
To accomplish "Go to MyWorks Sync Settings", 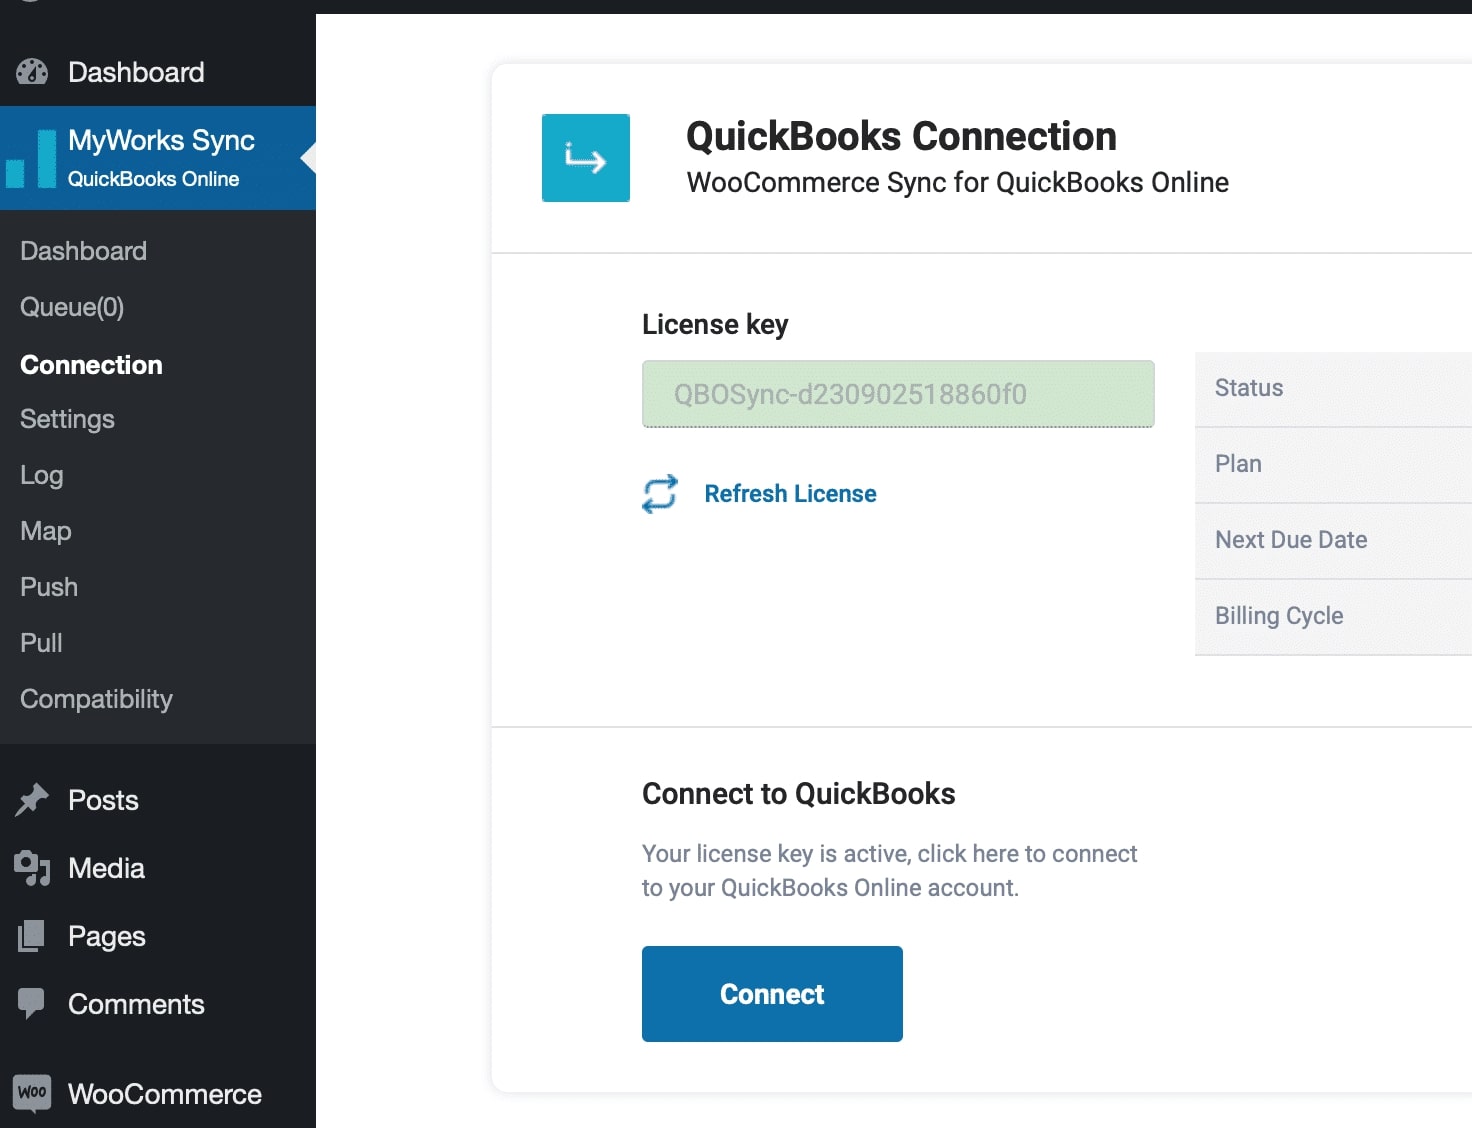I will 67,419.
